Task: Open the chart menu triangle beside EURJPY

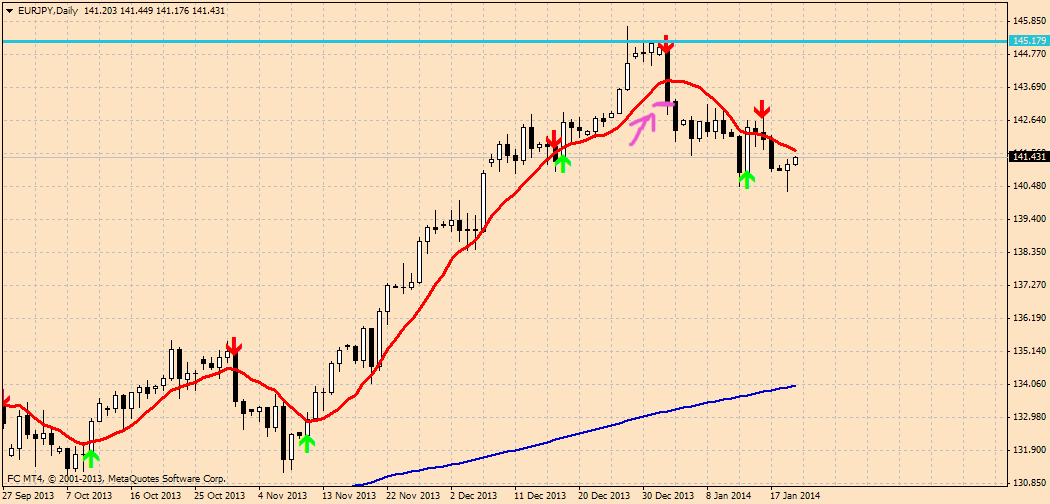Action: click(x=9, y=11)
